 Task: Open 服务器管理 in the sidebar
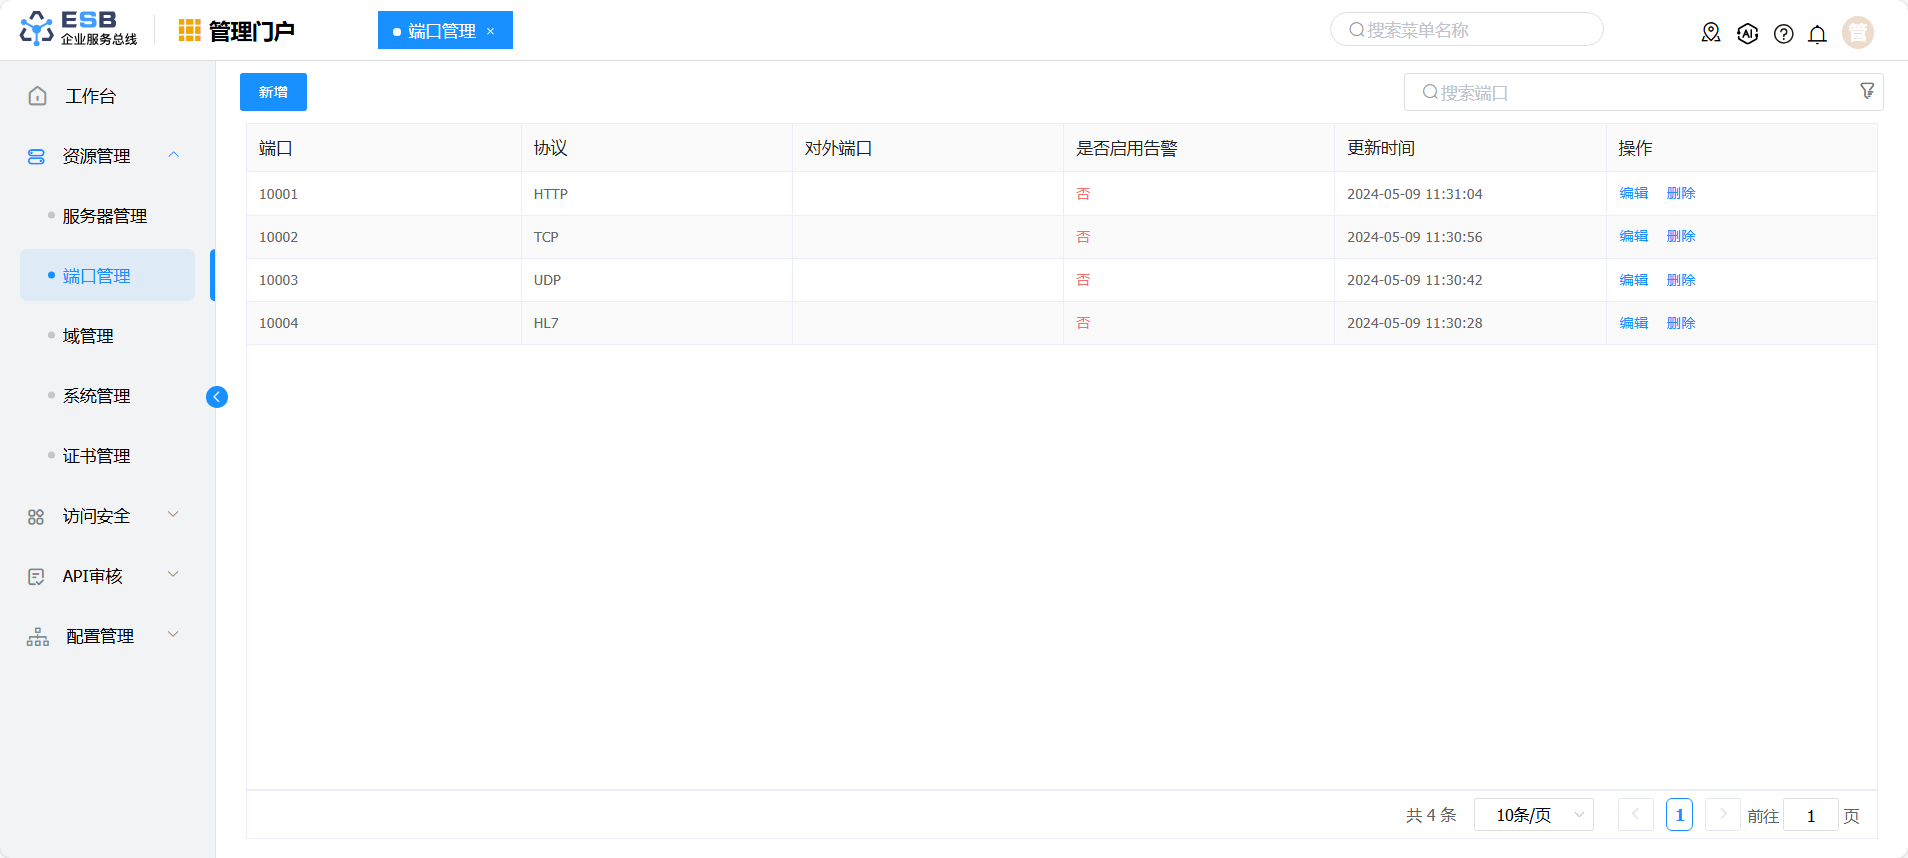tap(105, 216)
